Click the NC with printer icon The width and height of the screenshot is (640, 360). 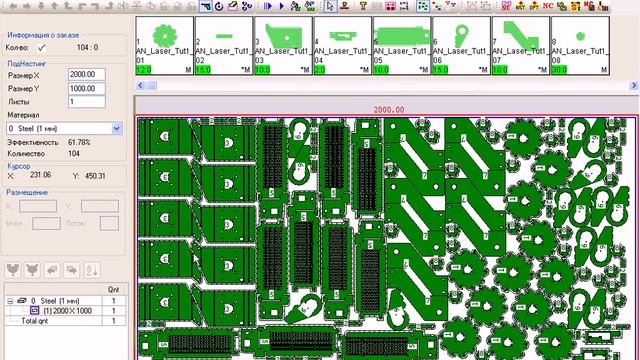(x=589, y=6)
